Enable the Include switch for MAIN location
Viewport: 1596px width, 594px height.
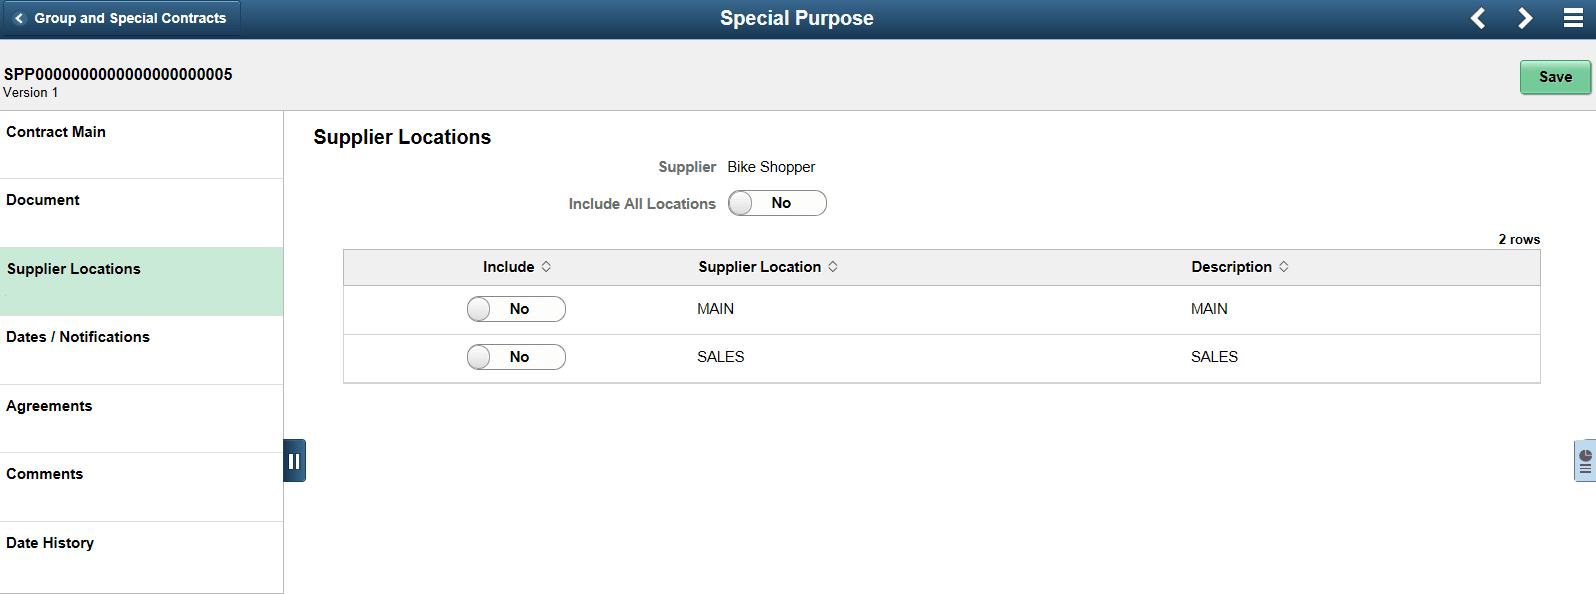(x=516, y=309)
